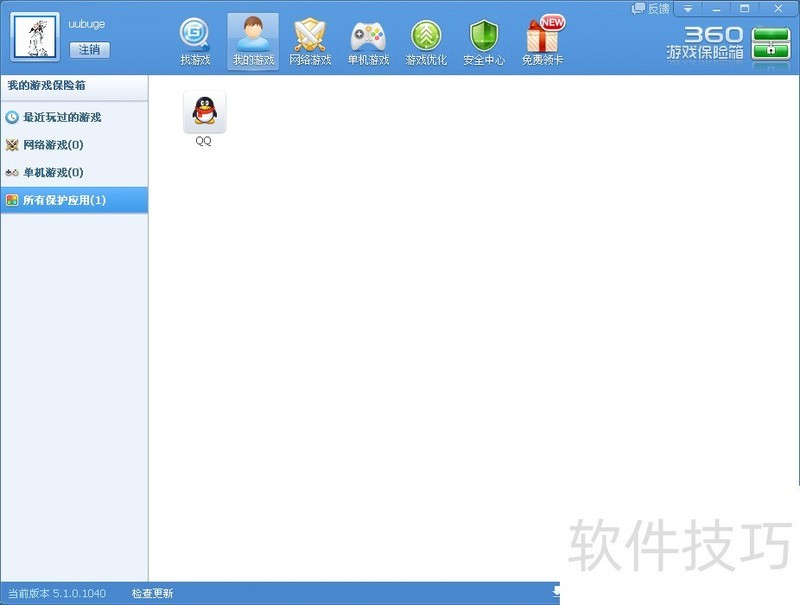The width and height of the screenshot is (800, 605).
Task: Click the 我的游戏保险箱 sidebar header
Action: tap(74, 86)
